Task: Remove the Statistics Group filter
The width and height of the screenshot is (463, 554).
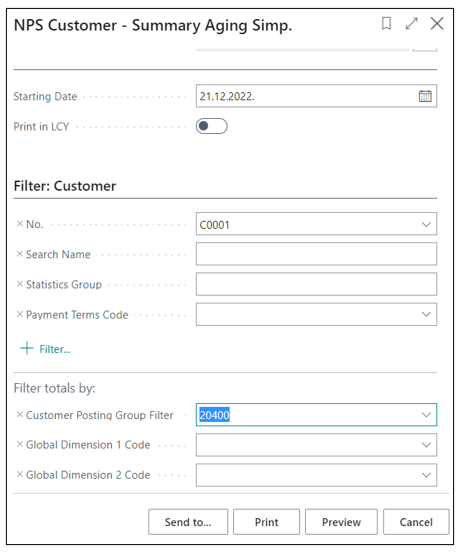Action: pyautogui.click(x=20, y=284)
